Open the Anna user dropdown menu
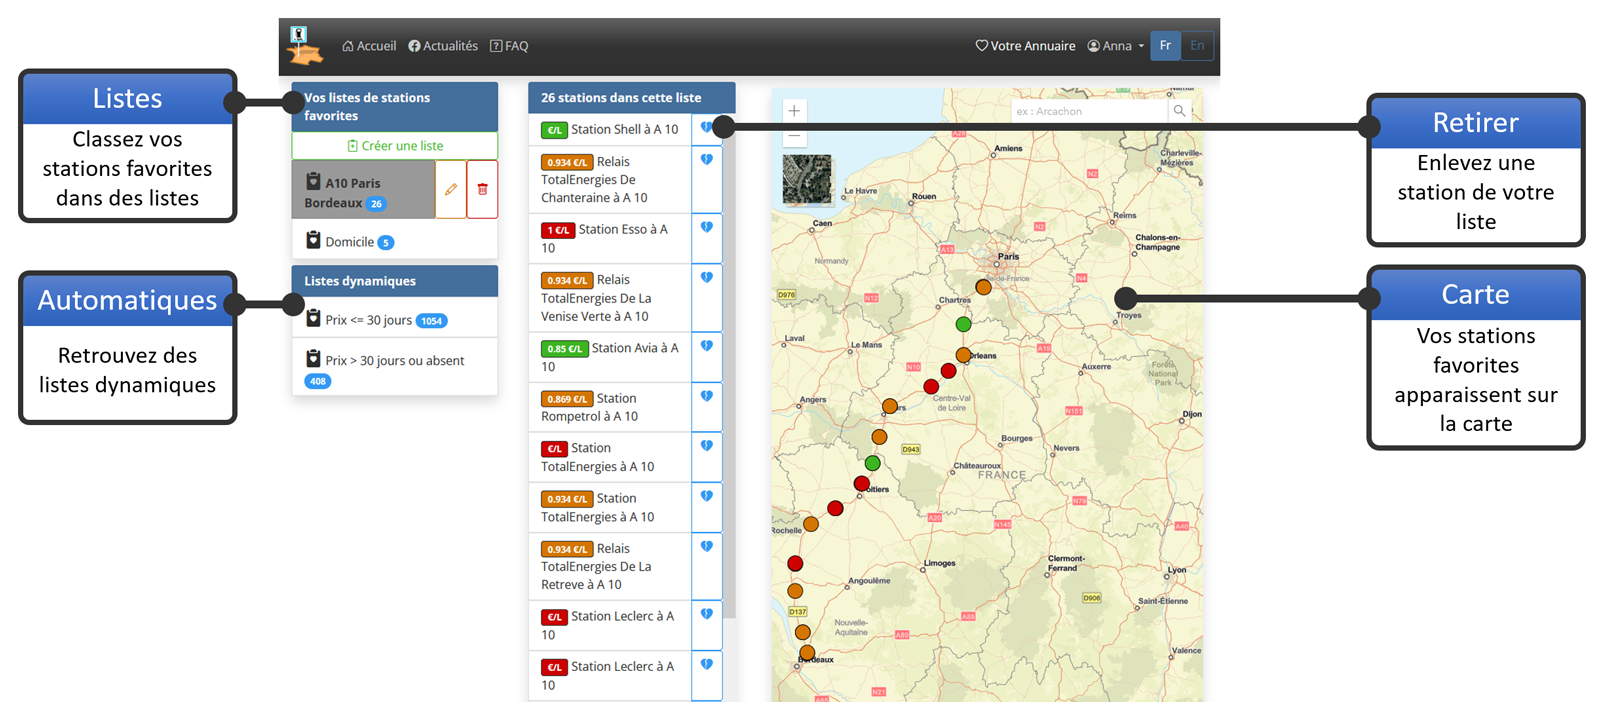Viewport: 1600px width, 702px height. (x=1116, y=46)
